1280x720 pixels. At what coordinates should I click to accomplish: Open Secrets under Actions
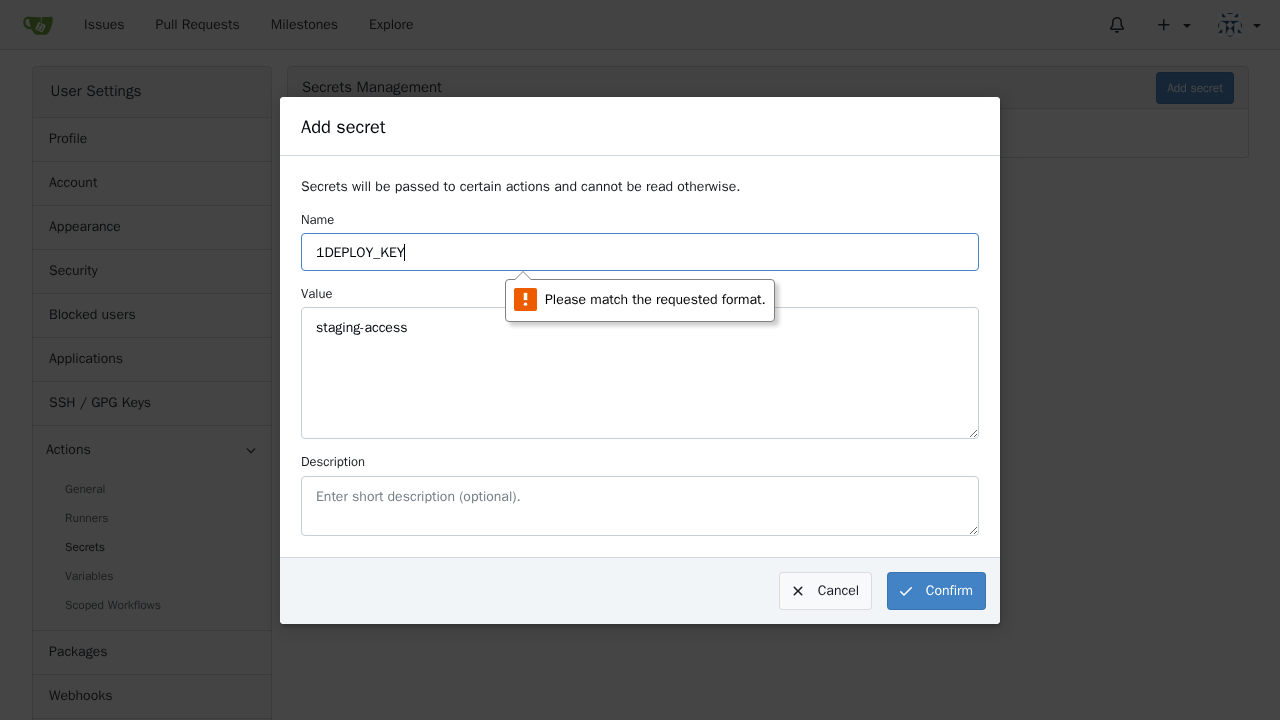coord(85,547)
